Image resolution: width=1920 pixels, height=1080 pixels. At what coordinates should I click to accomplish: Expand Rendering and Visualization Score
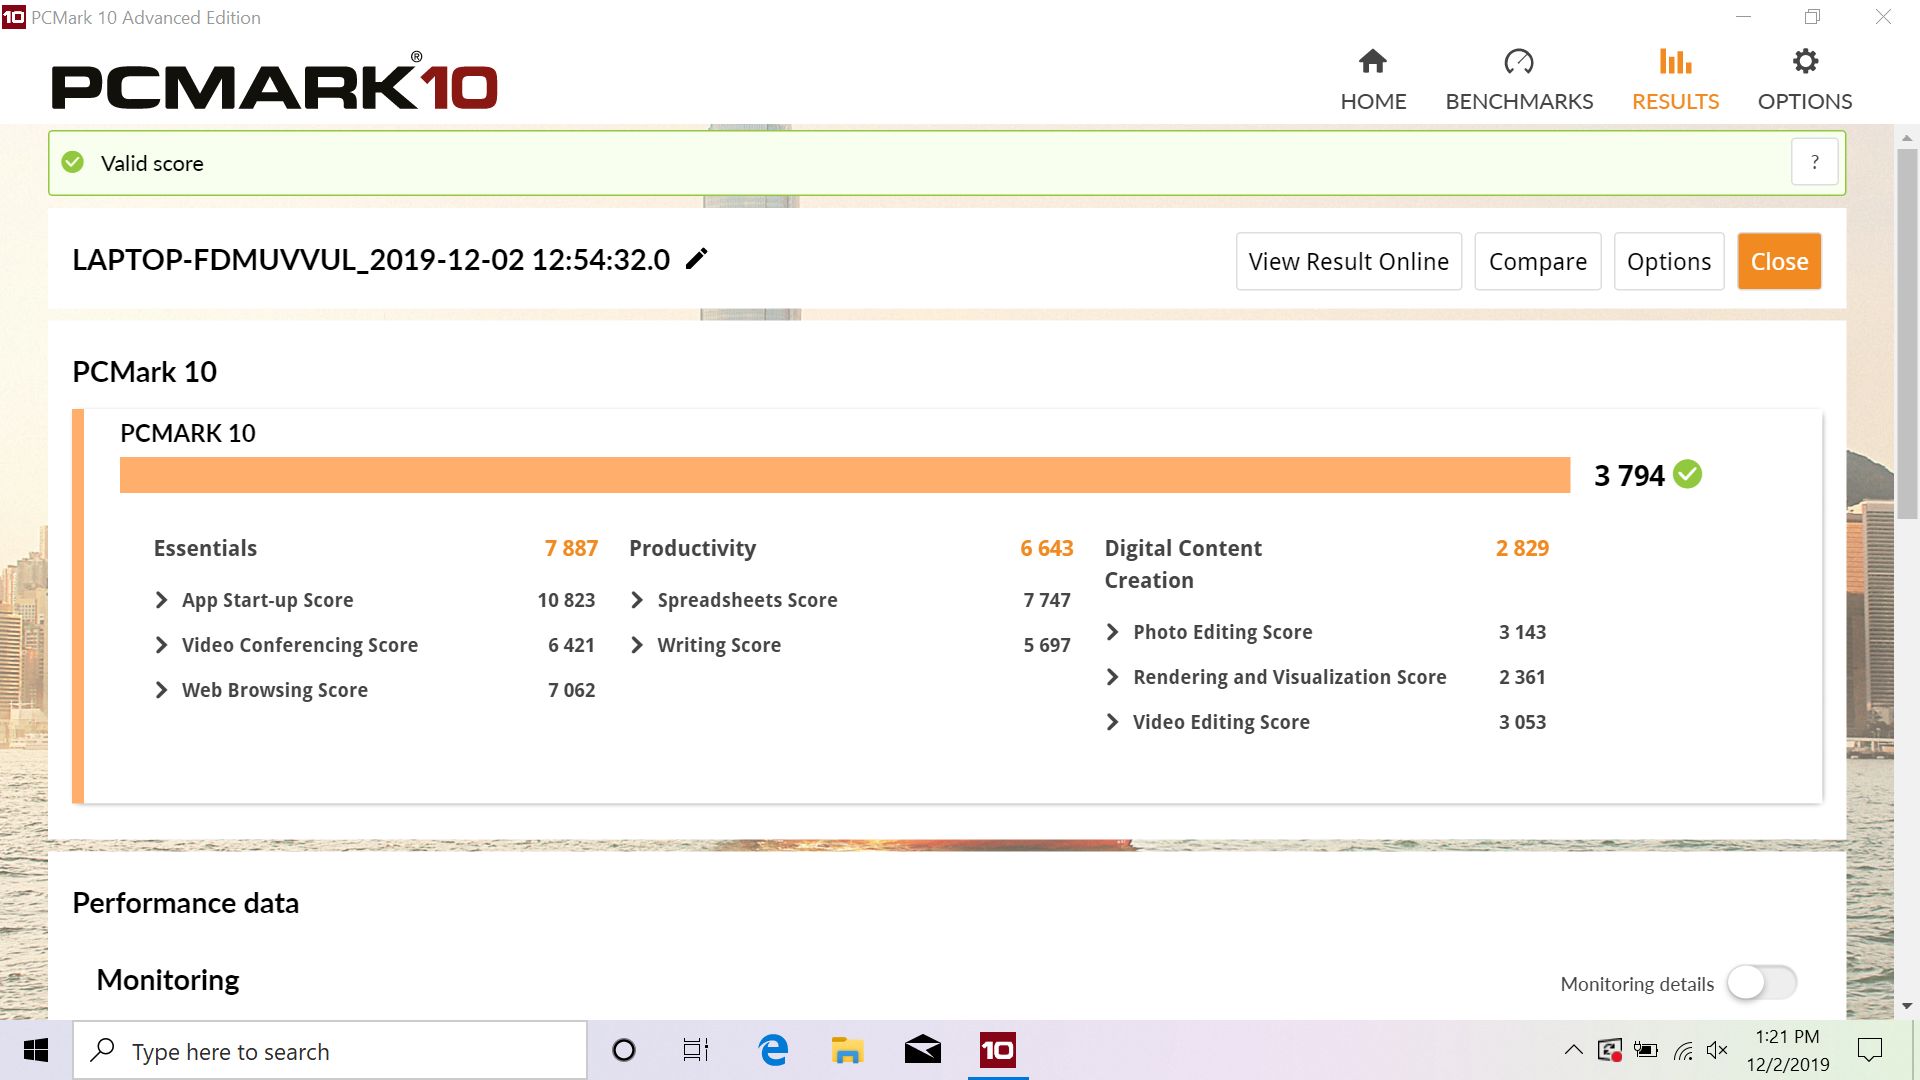[x=1112, y=677]
